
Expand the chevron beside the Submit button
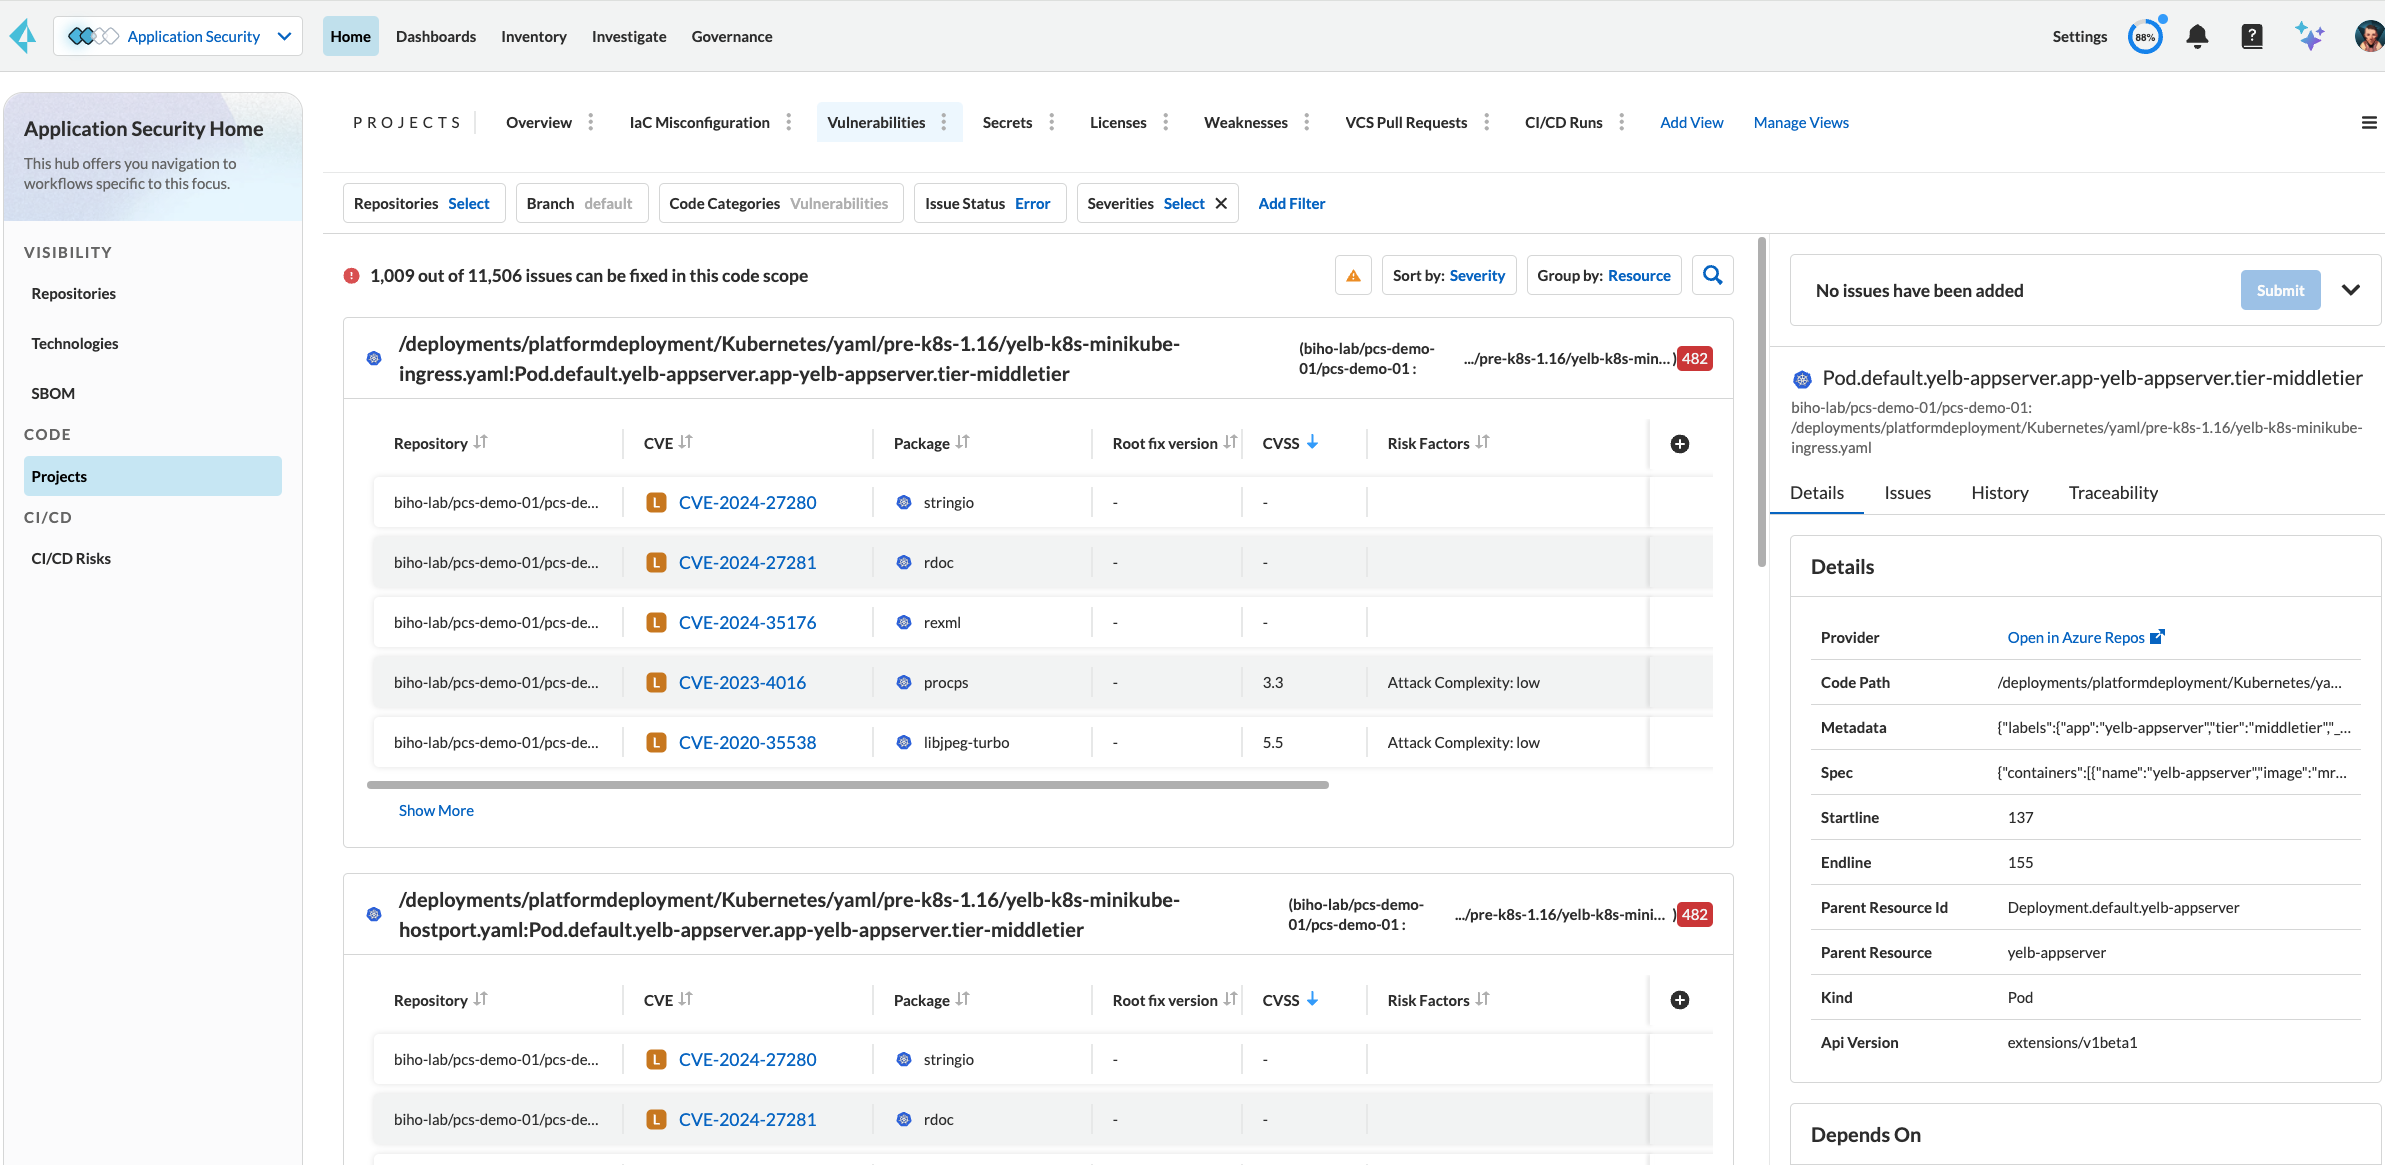tap(2350, 290)
